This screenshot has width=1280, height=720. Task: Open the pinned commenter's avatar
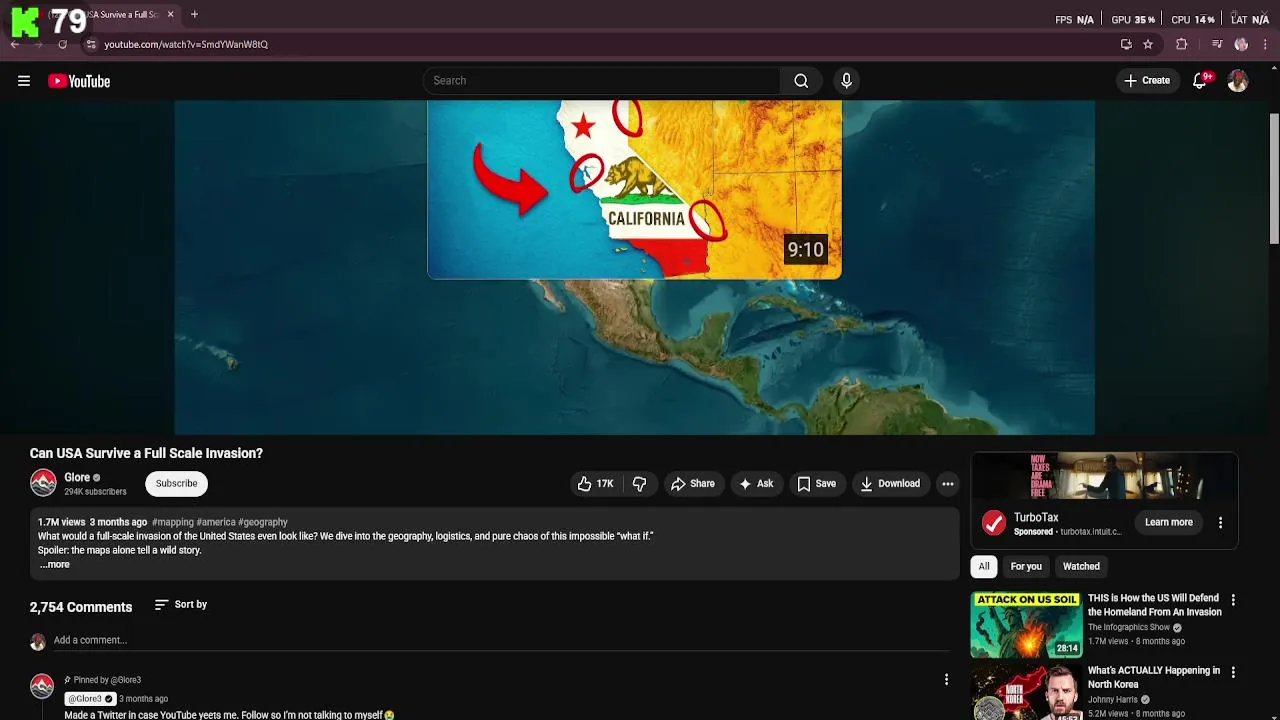(42, 686)
